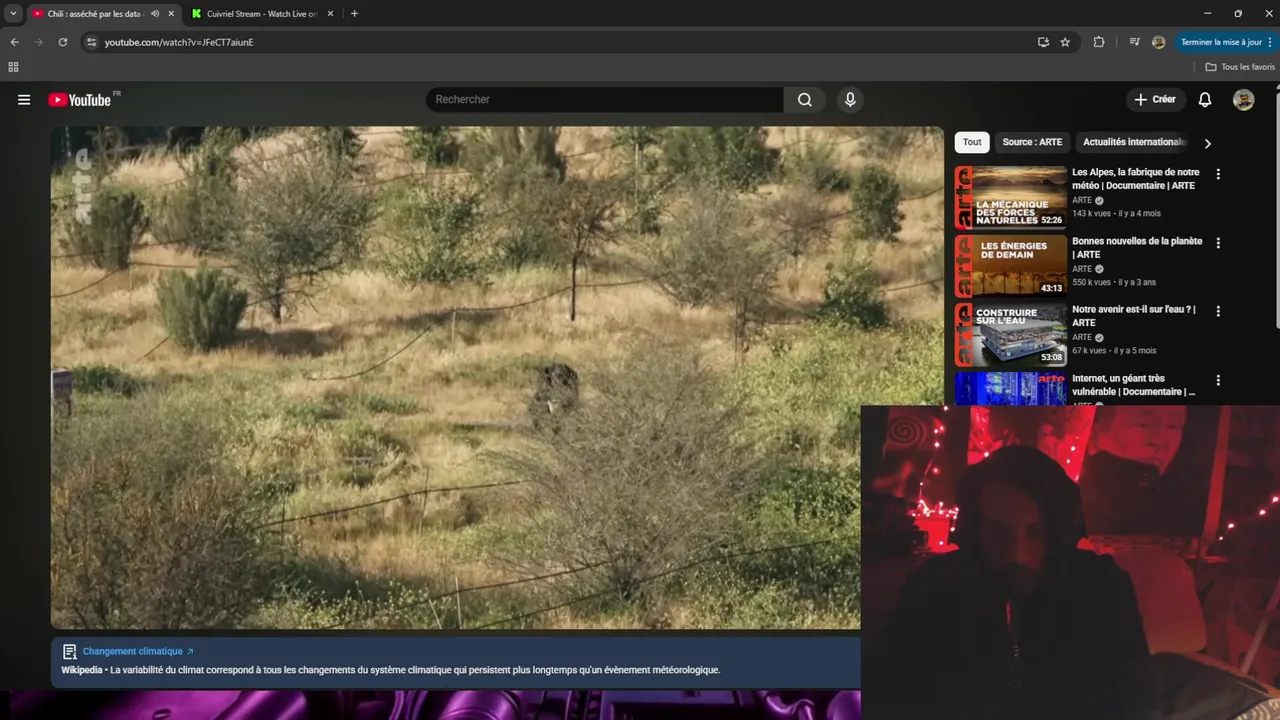This screenshot has width=1280, height=720.
Task: Click Notre avenir est-il sur l'eau title
Action: coord(1134,316)
